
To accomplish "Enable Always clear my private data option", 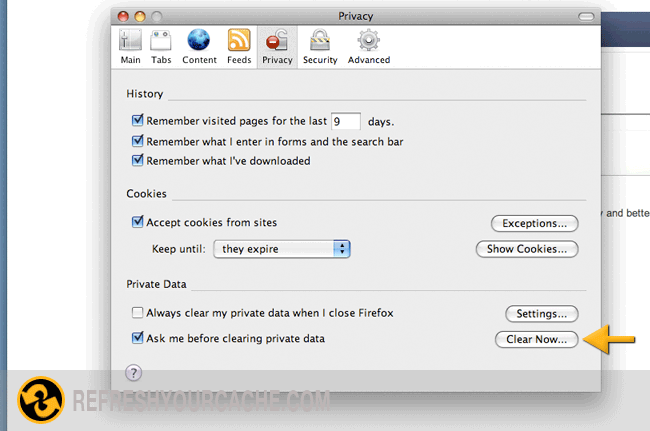I will [x=137, y=312].
